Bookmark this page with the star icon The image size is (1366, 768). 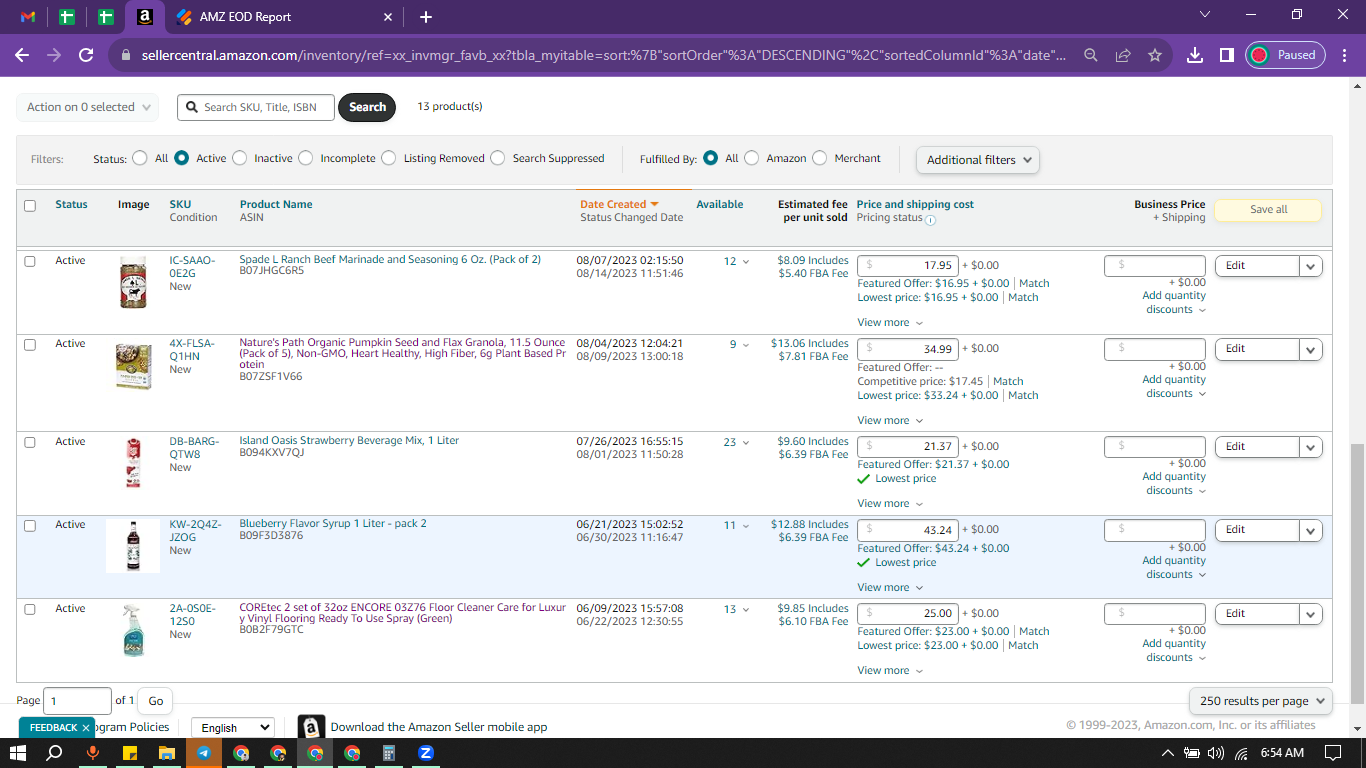1155,56
